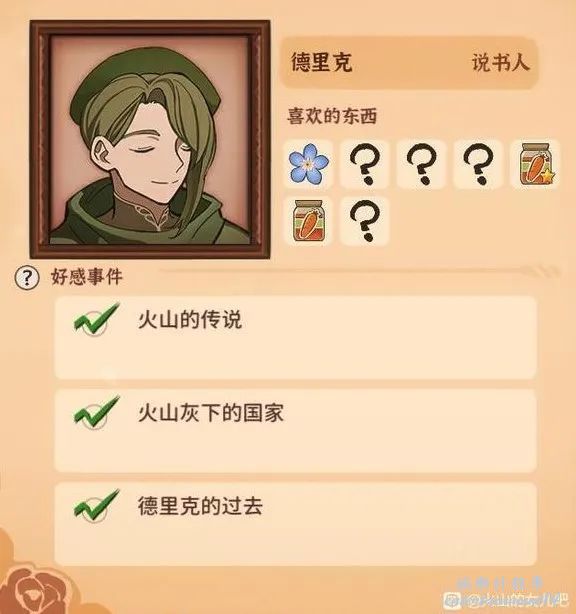Viewport: 576px width, 614px height.
Task: Select the plain carrot jar item
Action: (x=309, y=220)
